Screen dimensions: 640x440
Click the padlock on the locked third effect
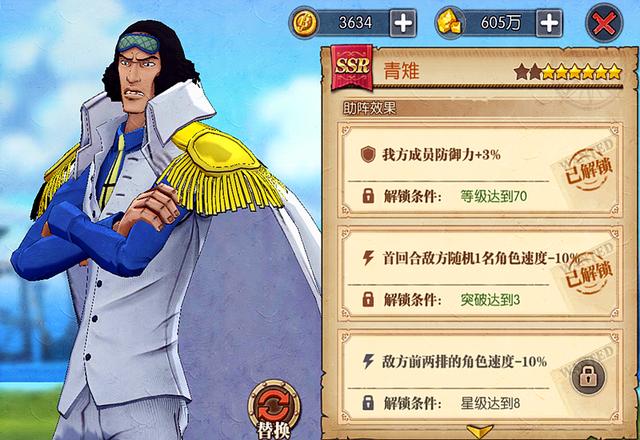[x=588, y=377]
